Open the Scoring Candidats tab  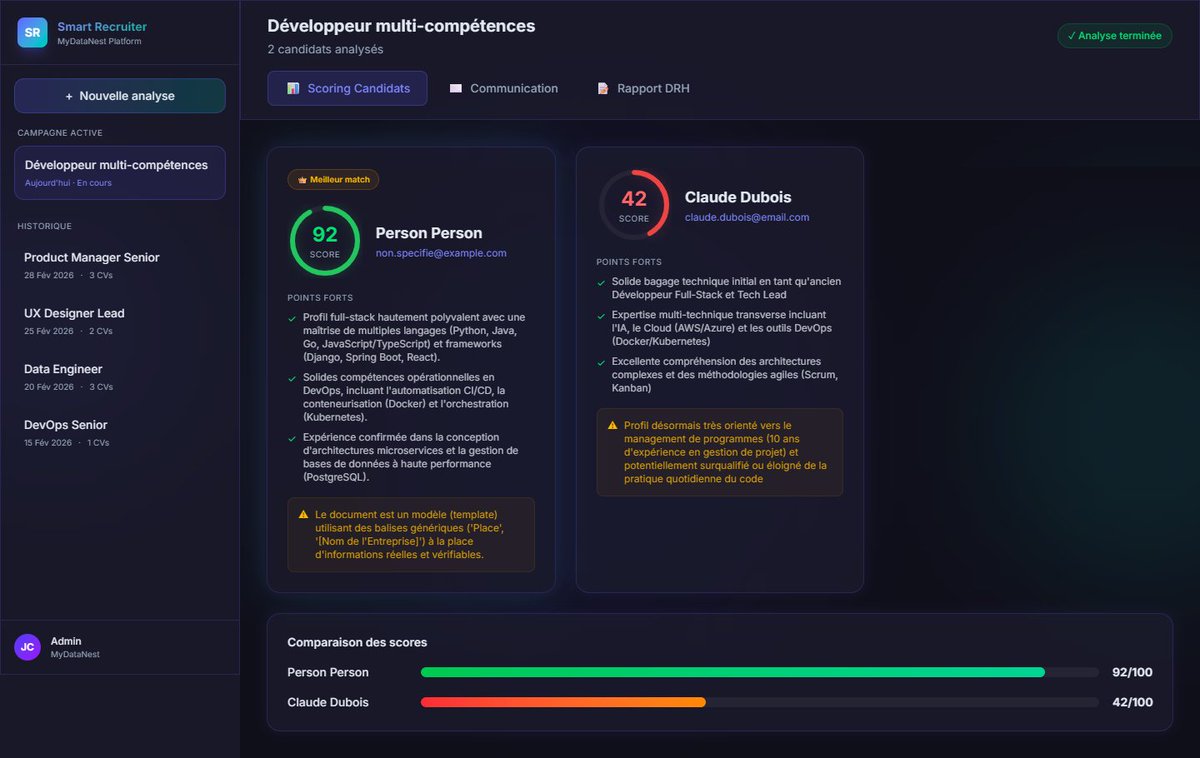347,88
